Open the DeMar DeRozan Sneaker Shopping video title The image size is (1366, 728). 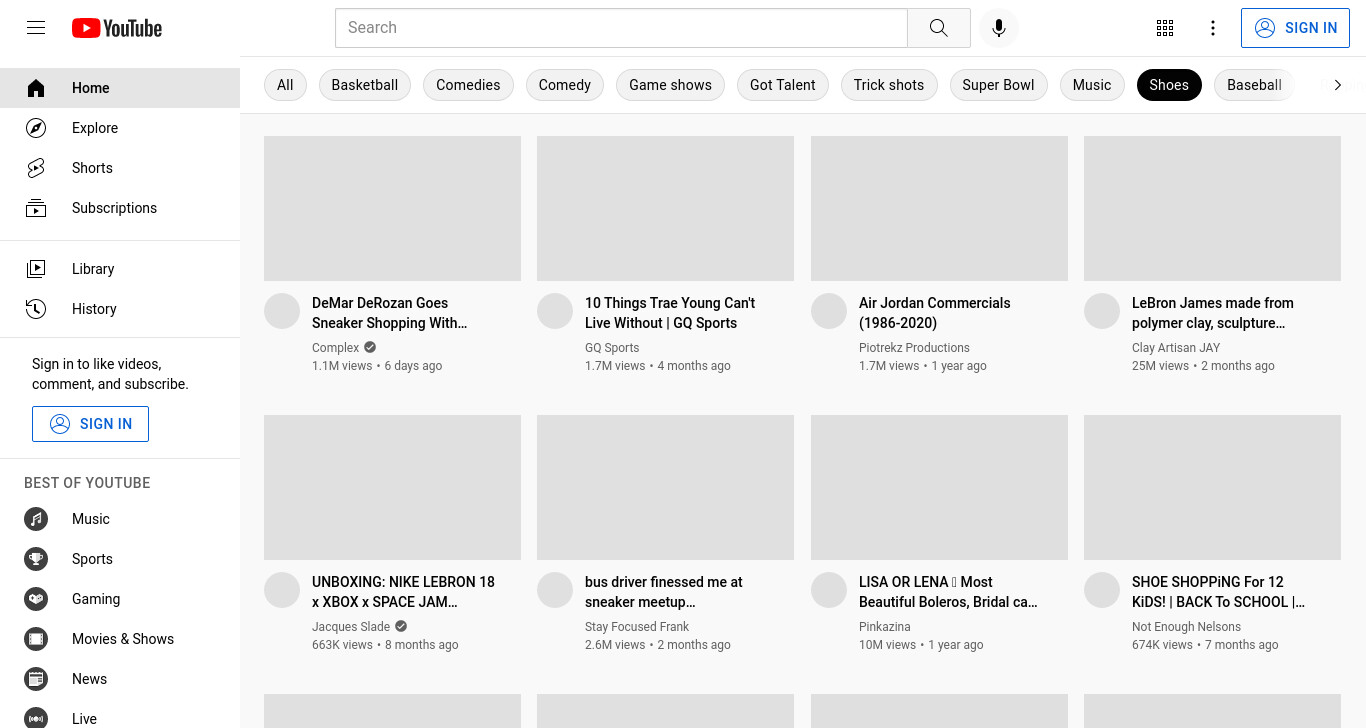pos(390,313)
